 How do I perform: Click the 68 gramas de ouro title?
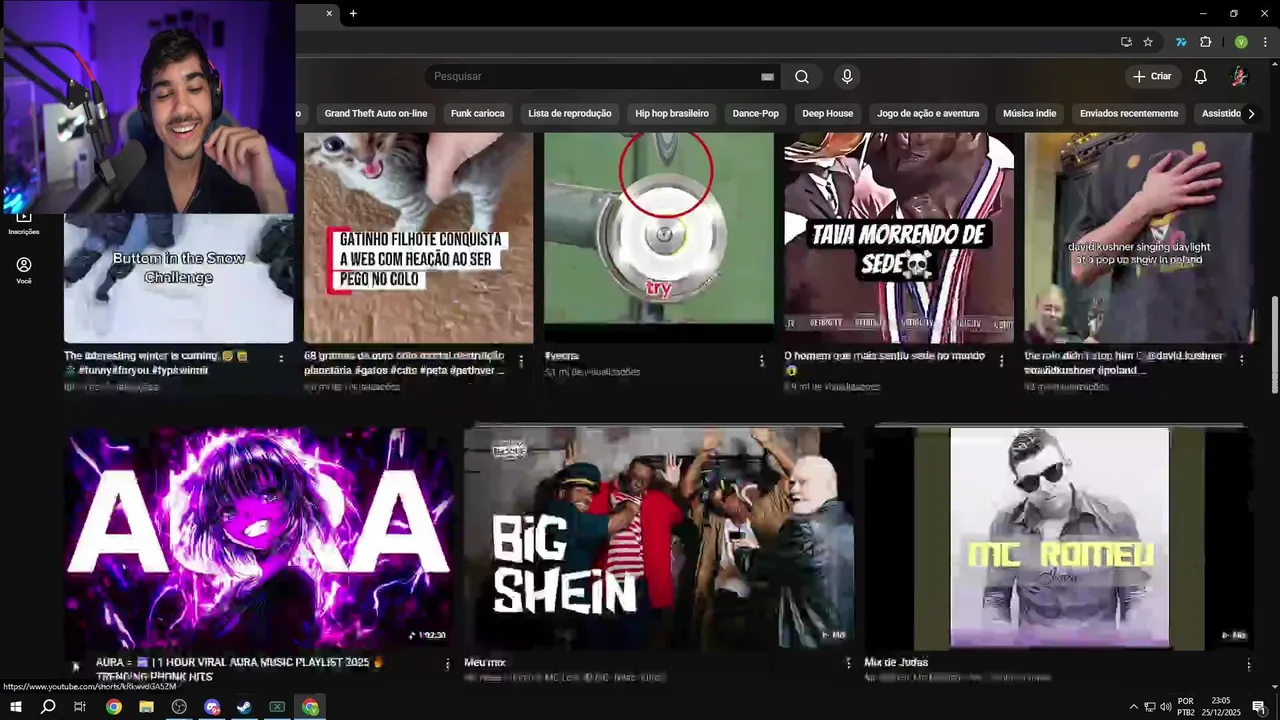405,363
